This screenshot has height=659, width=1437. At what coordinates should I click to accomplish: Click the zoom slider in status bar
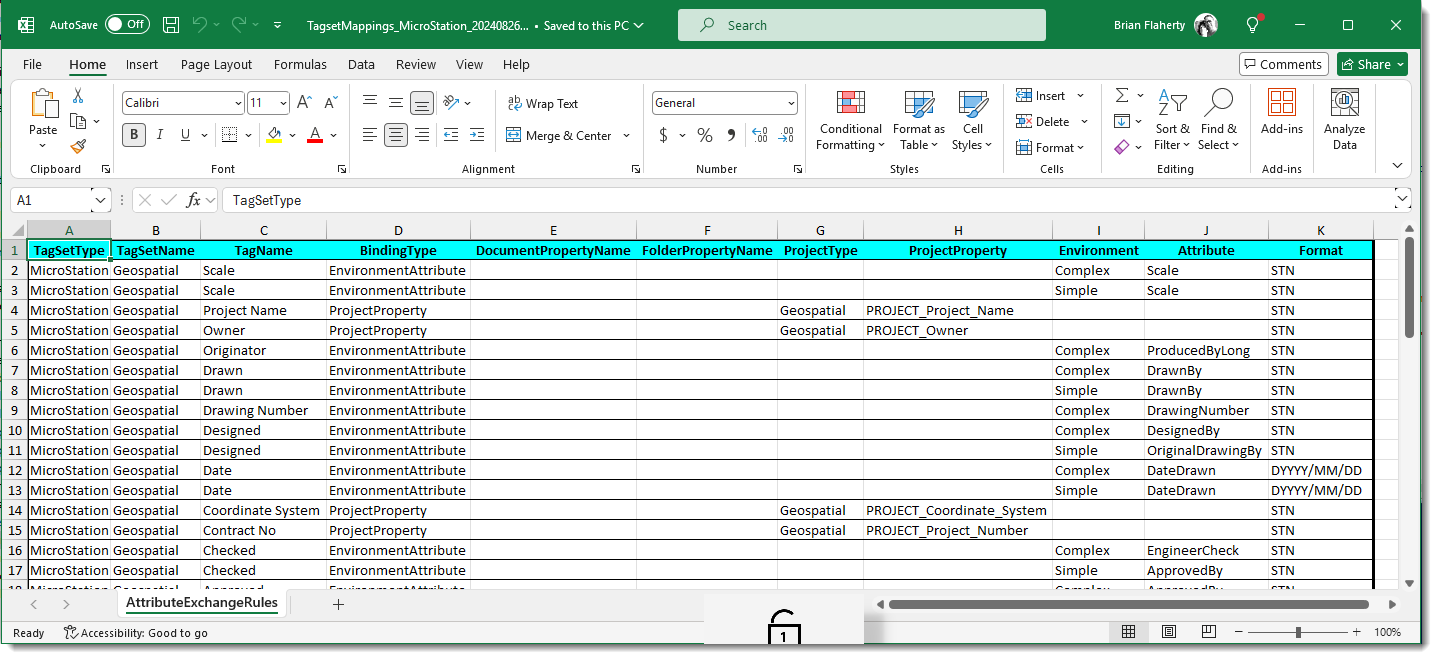tap(1298, 632)
